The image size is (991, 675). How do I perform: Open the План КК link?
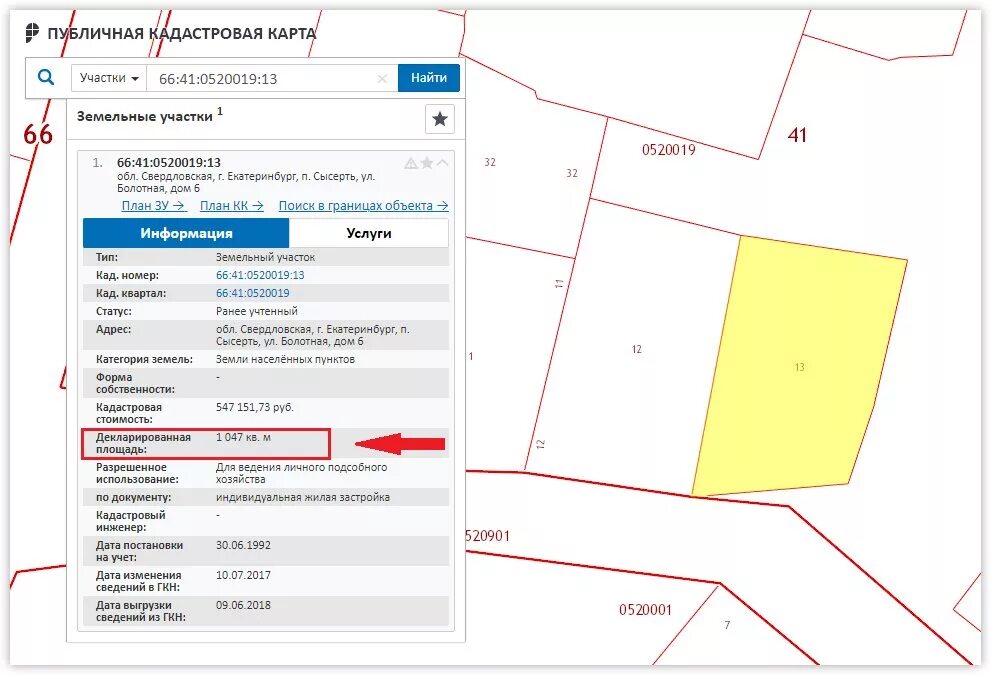[232, 205]
